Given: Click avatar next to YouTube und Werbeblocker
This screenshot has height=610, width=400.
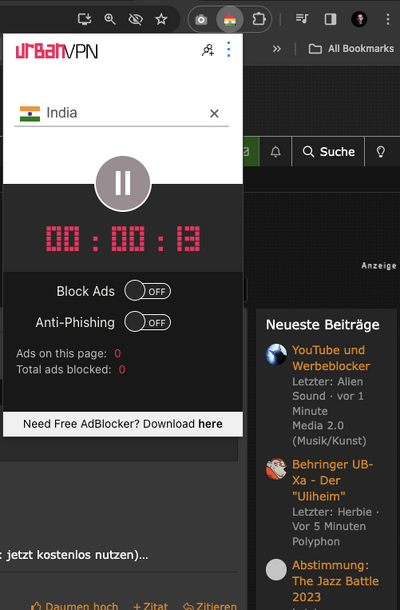Looking at the screenshot, I should 276,354.
